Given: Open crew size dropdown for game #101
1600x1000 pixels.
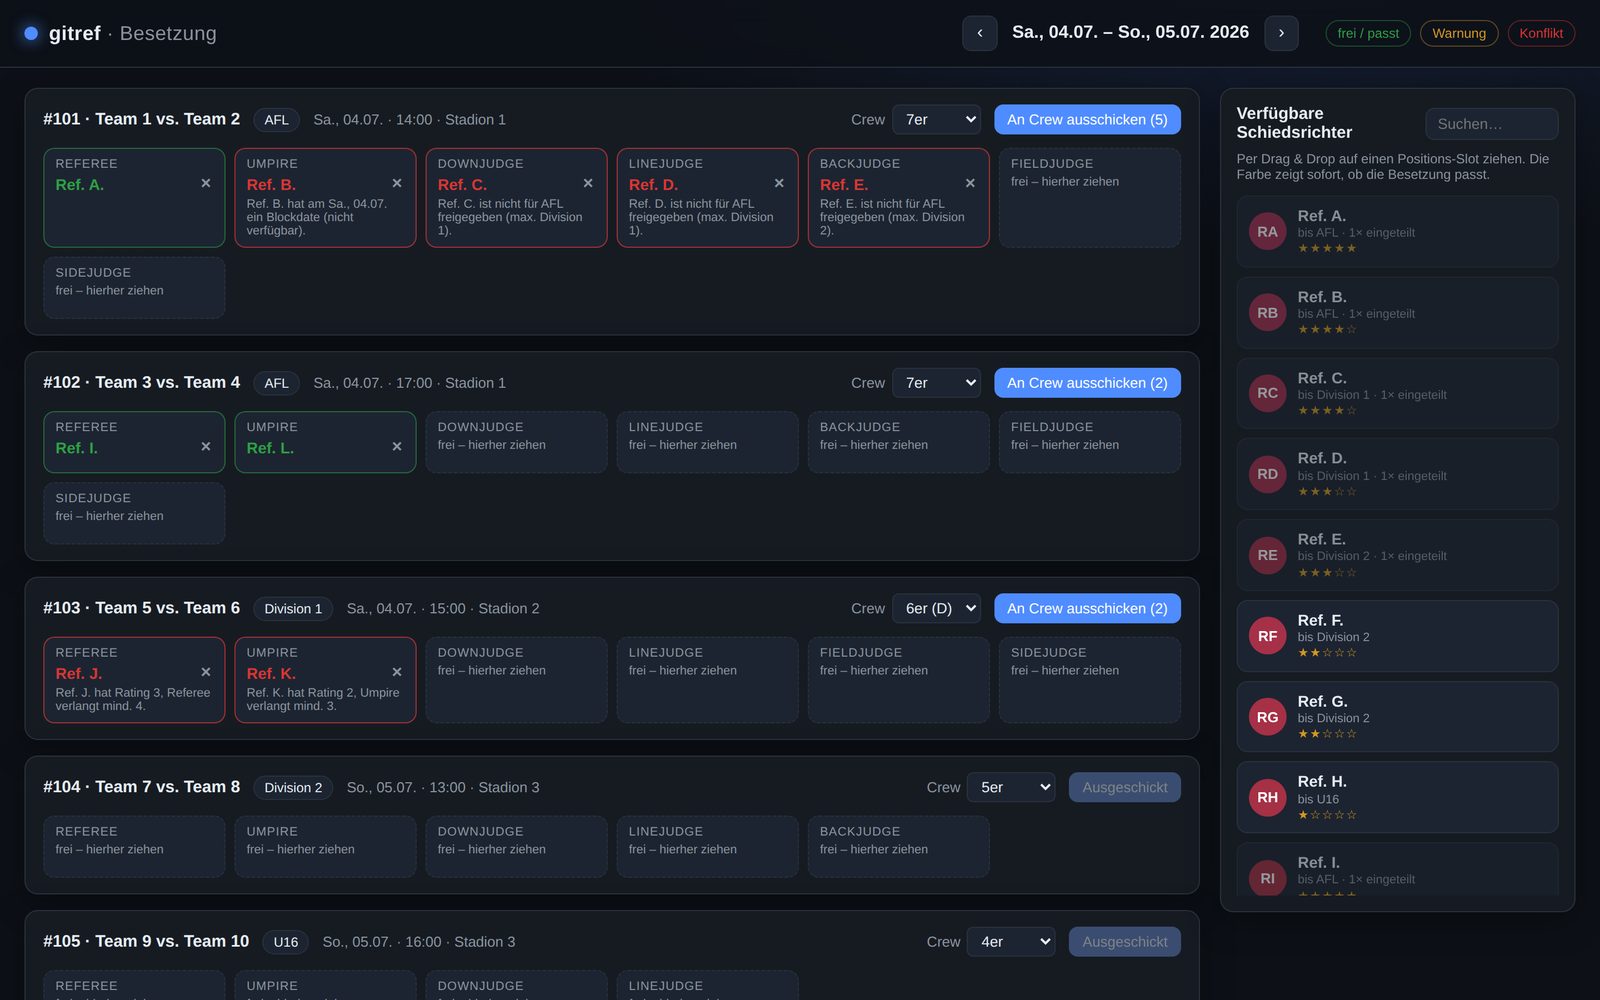Looking at the screenshot, I should coord(936,120).
